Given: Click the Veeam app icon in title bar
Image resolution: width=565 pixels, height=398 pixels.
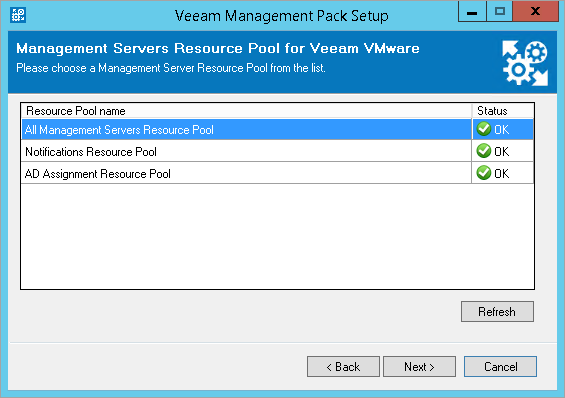Looking at the screenshot, I should click(18, 15).
